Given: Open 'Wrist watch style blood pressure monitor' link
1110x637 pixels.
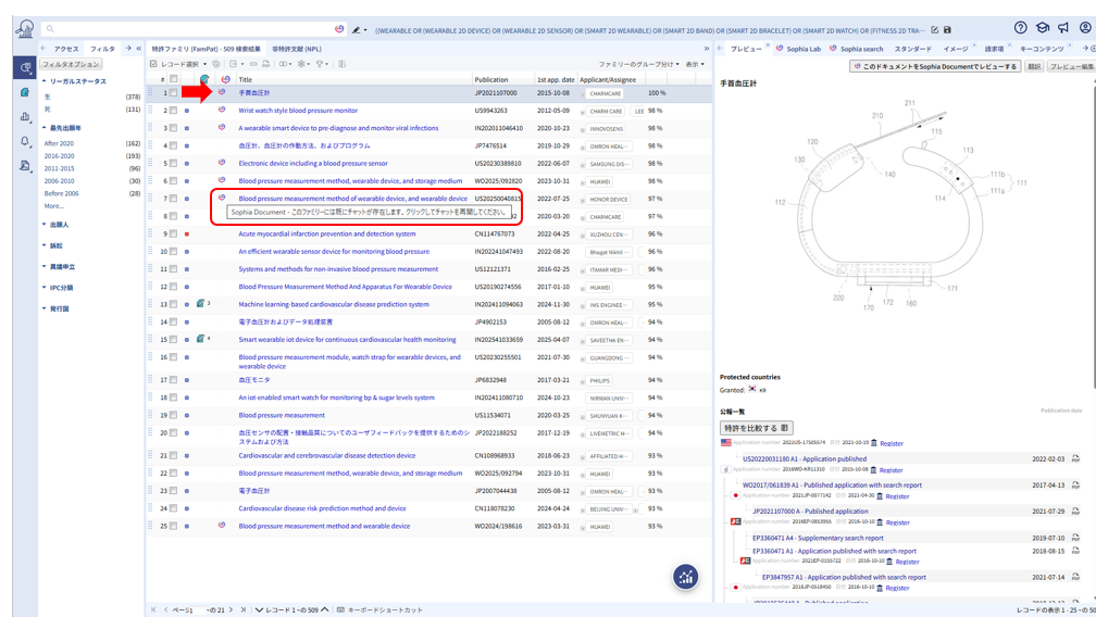Looking at the screenshot, I should tap(298, 110).
